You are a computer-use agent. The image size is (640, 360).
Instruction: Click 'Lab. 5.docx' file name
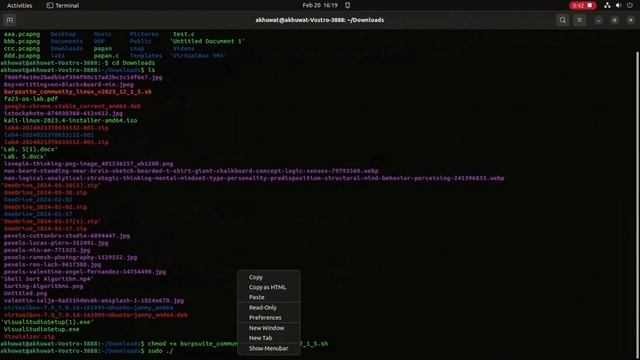(24, 156)
